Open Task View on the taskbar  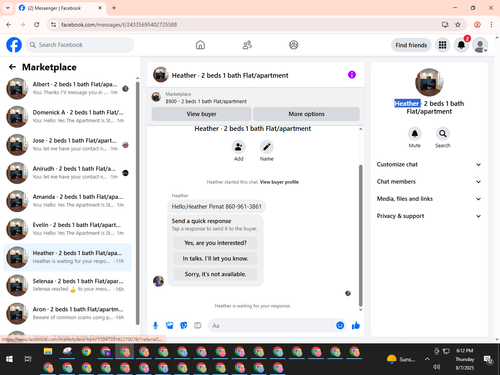(x=28, y=359)
